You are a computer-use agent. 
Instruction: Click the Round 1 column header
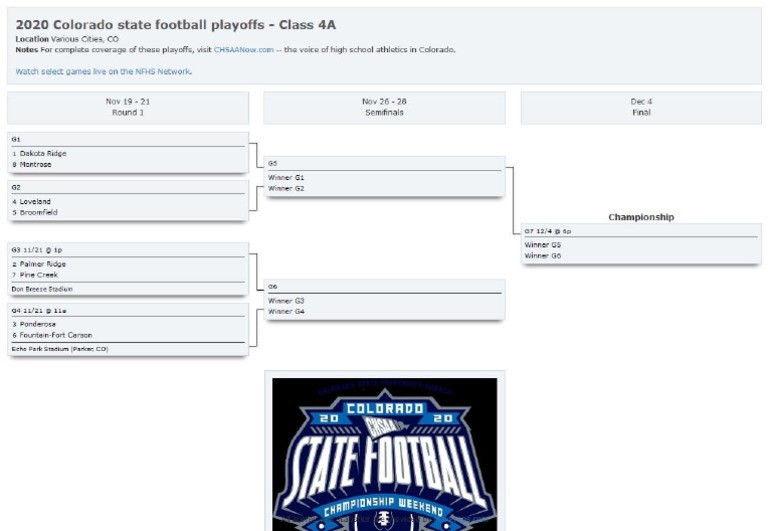(x=128, y=107)
